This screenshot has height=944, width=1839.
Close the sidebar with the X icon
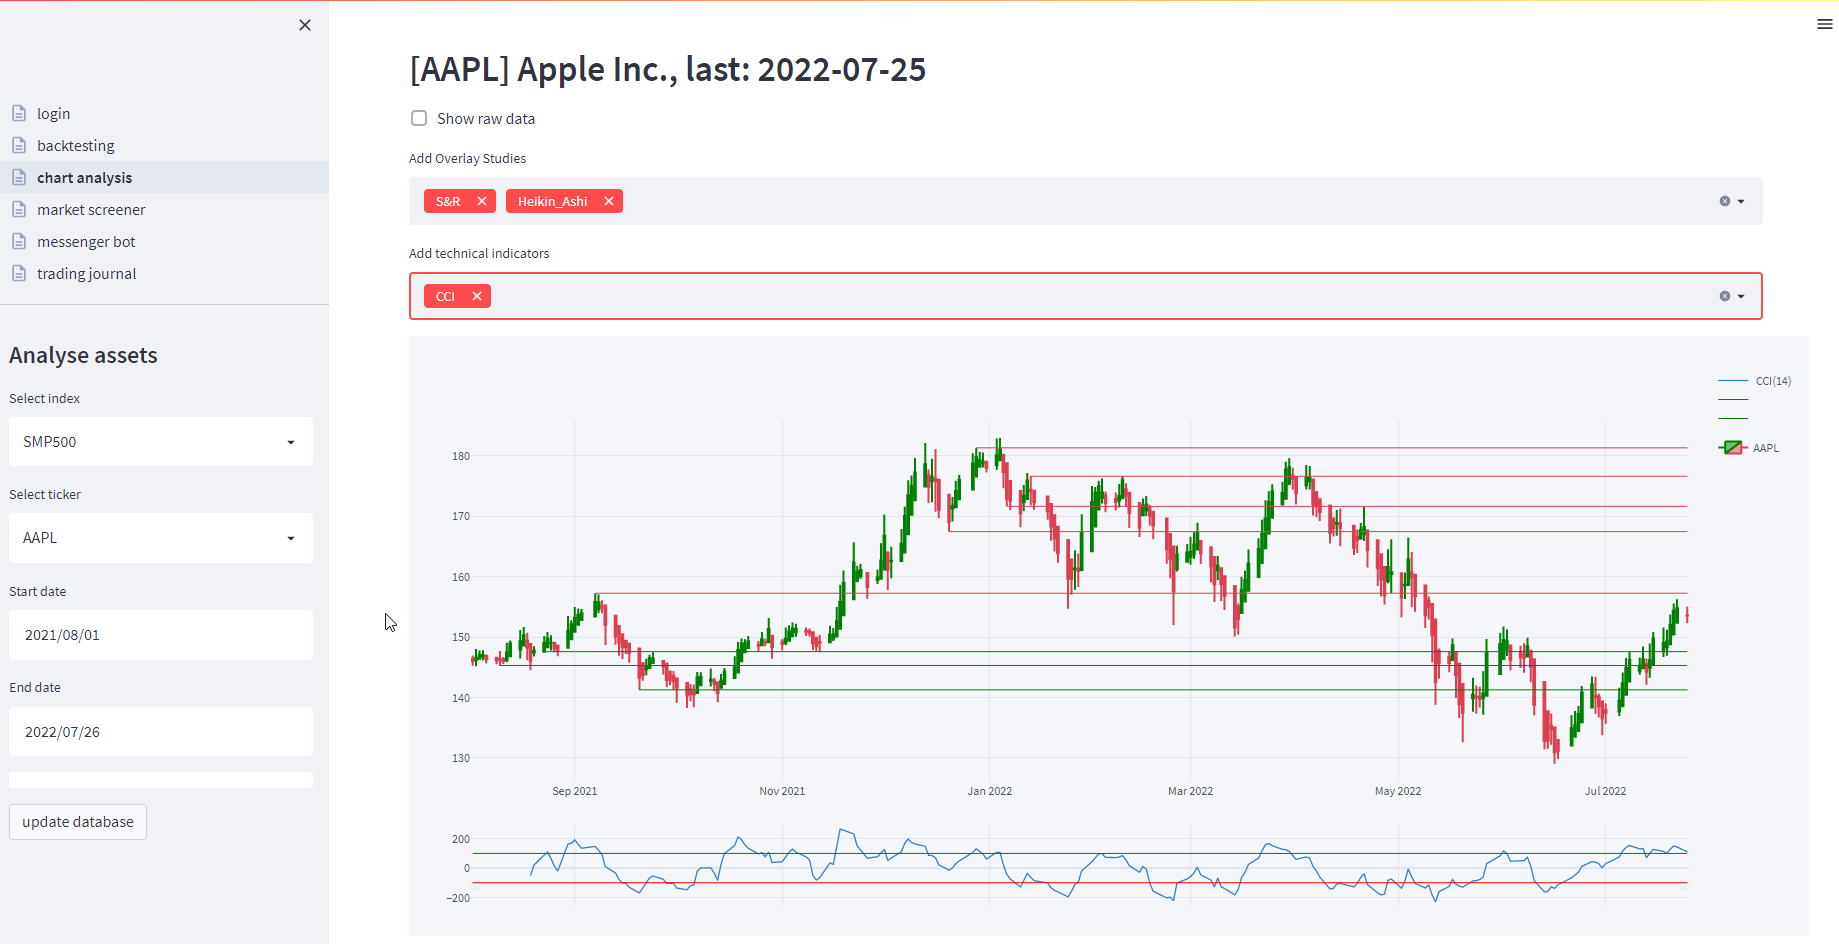(x=305, y=25)
